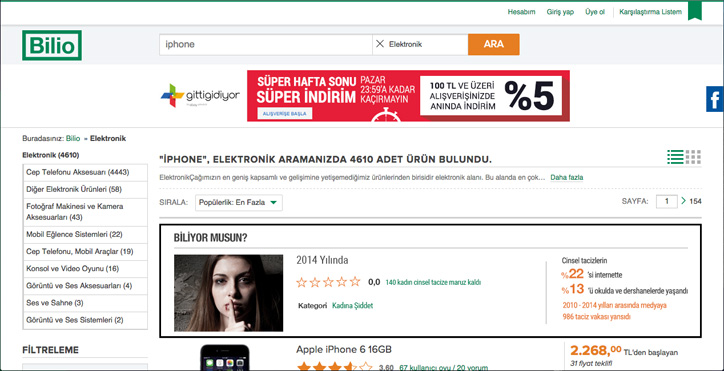The height and width of the screenshot is (371, 724).
Task: Click 140 kadın cinsel tacize maruz kaldı
Action: 433,282
